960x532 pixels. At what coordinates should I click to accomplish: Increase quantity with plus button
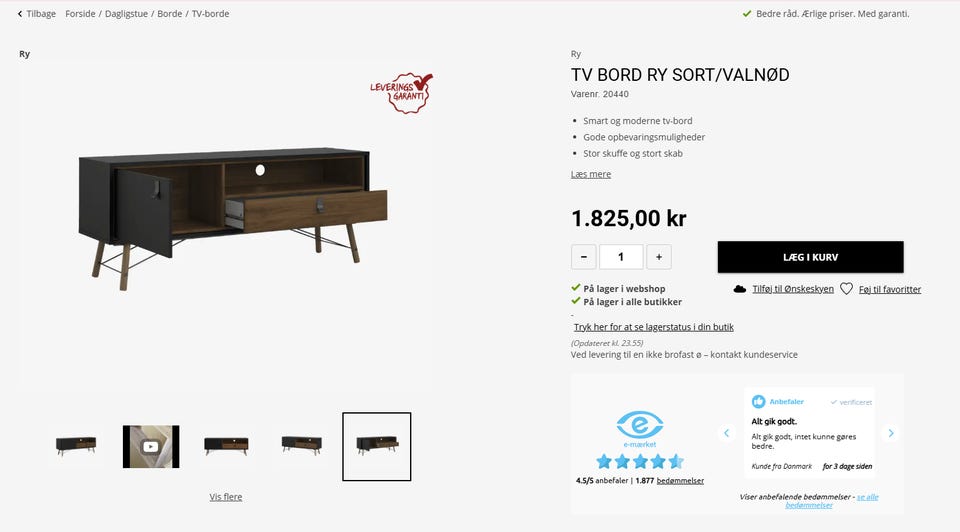(x=659, y=257)
